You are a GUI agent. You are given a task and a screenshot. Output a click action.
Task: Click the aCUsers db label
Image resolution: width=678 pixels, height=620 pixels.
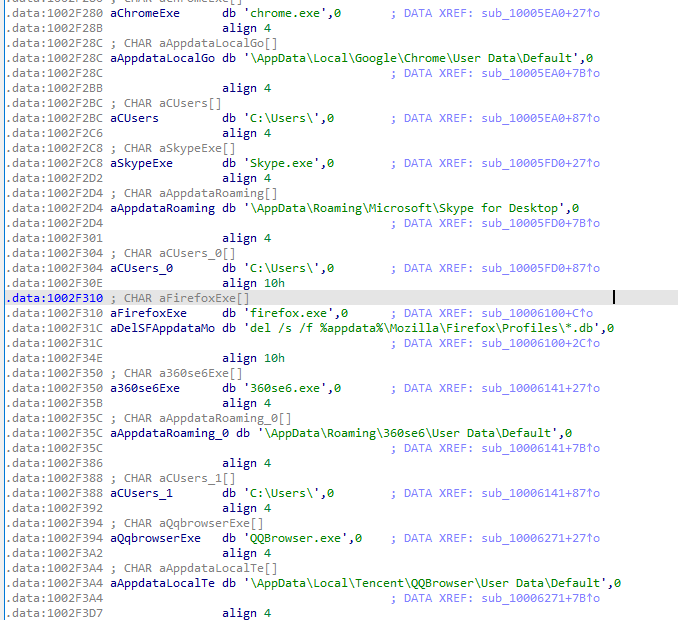coord(134,118)
